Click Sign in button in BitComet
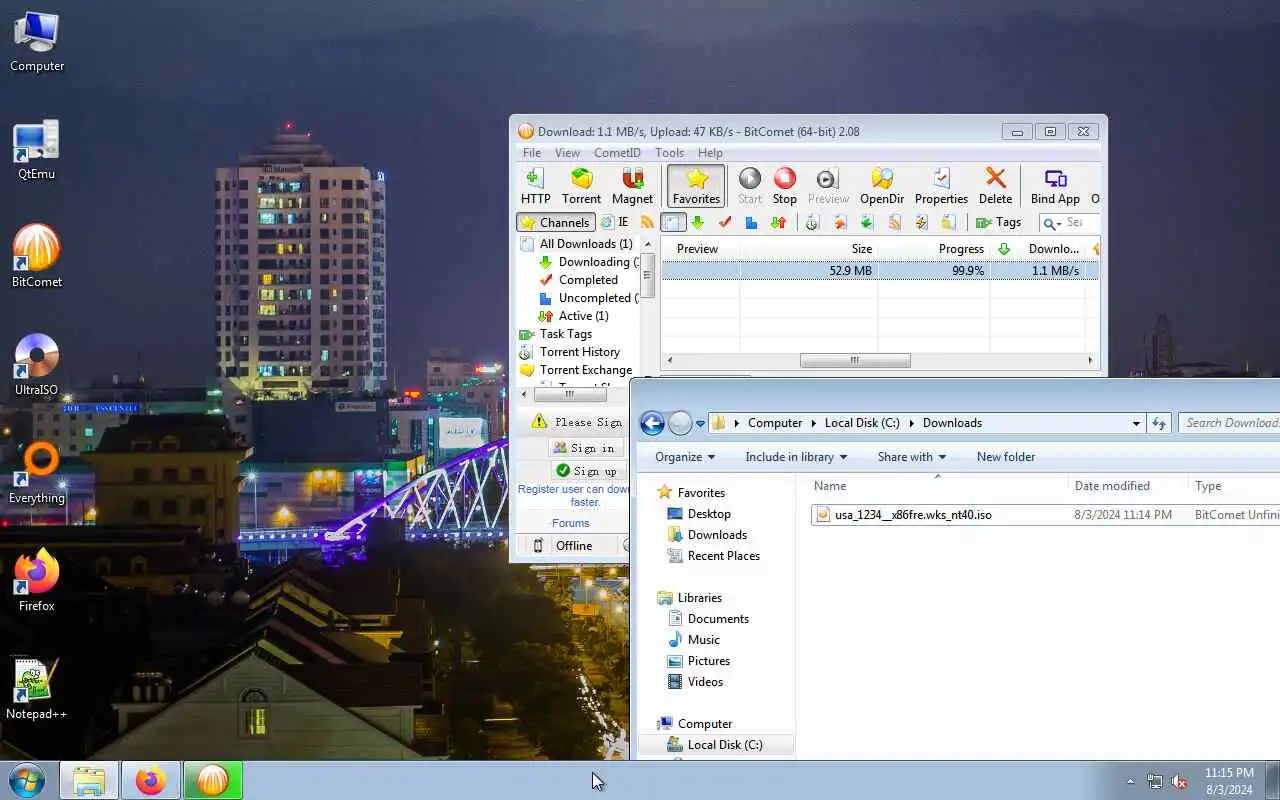Viewport: 1280px width, 800px height. click(586, 448)
